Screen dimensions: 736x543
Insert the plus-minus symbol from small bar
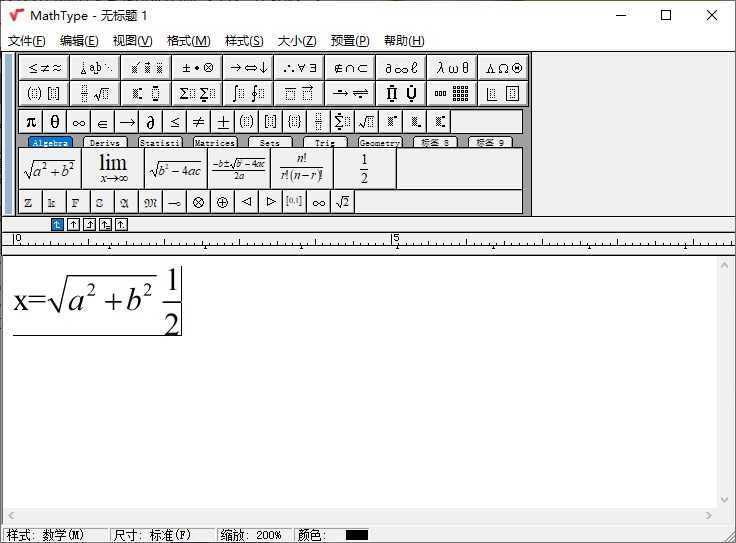(x=222, y=122)
